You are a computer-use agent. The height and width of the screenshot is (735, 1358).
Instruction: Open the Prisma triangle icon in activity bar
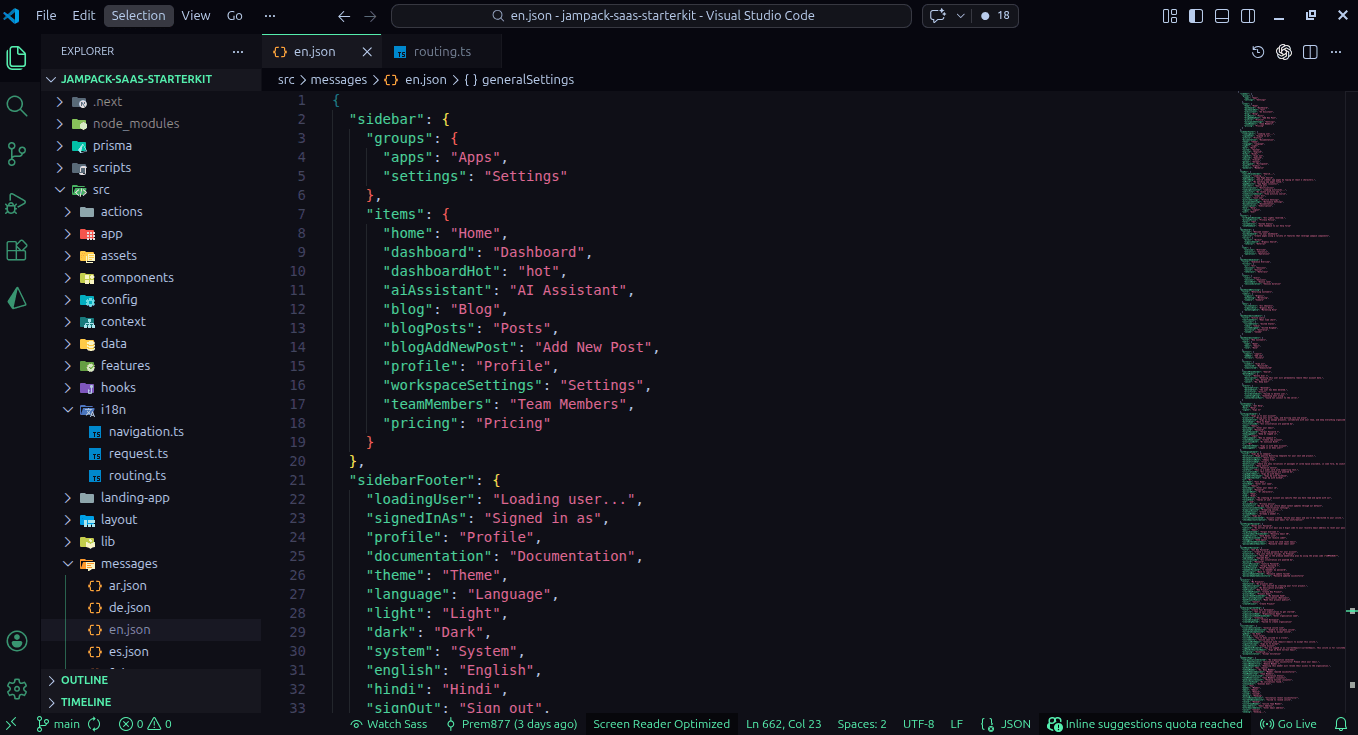[17, 298]
